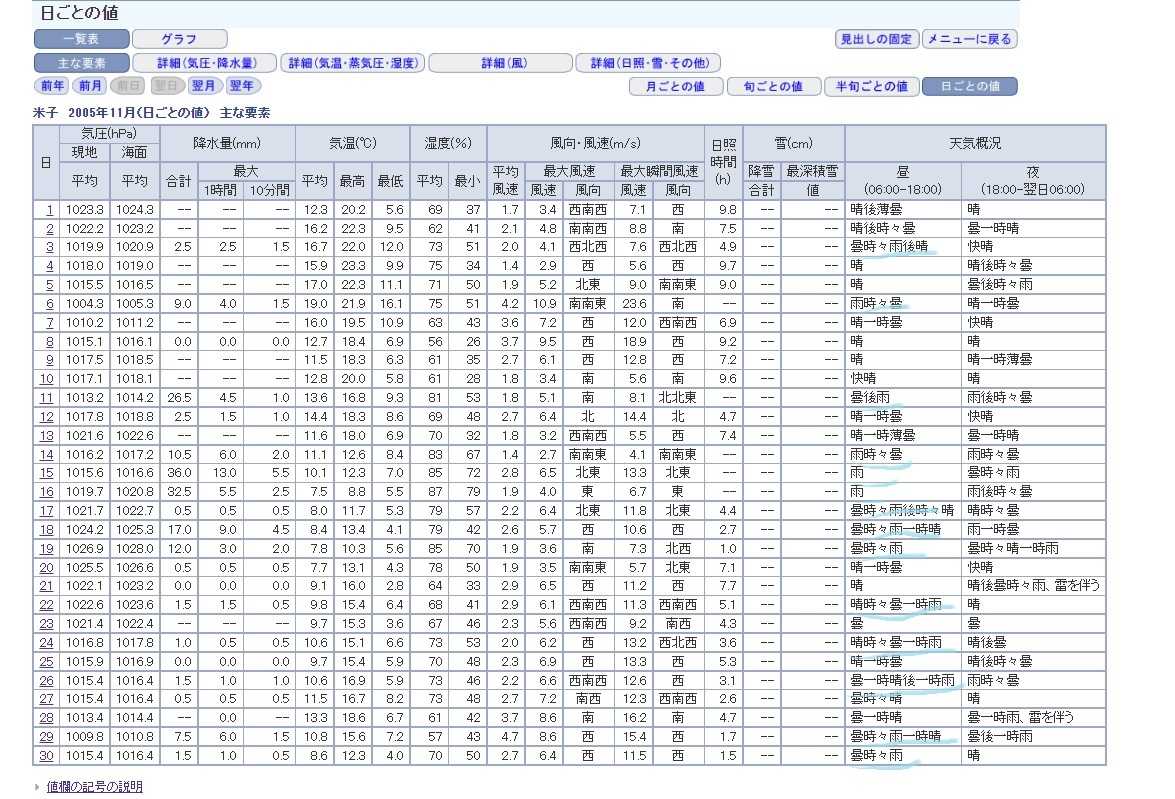This screenshot has height=799, width=1175.
Task: Open the 詳細(気圧・降水量) tab
Action: tap(206, 63)
